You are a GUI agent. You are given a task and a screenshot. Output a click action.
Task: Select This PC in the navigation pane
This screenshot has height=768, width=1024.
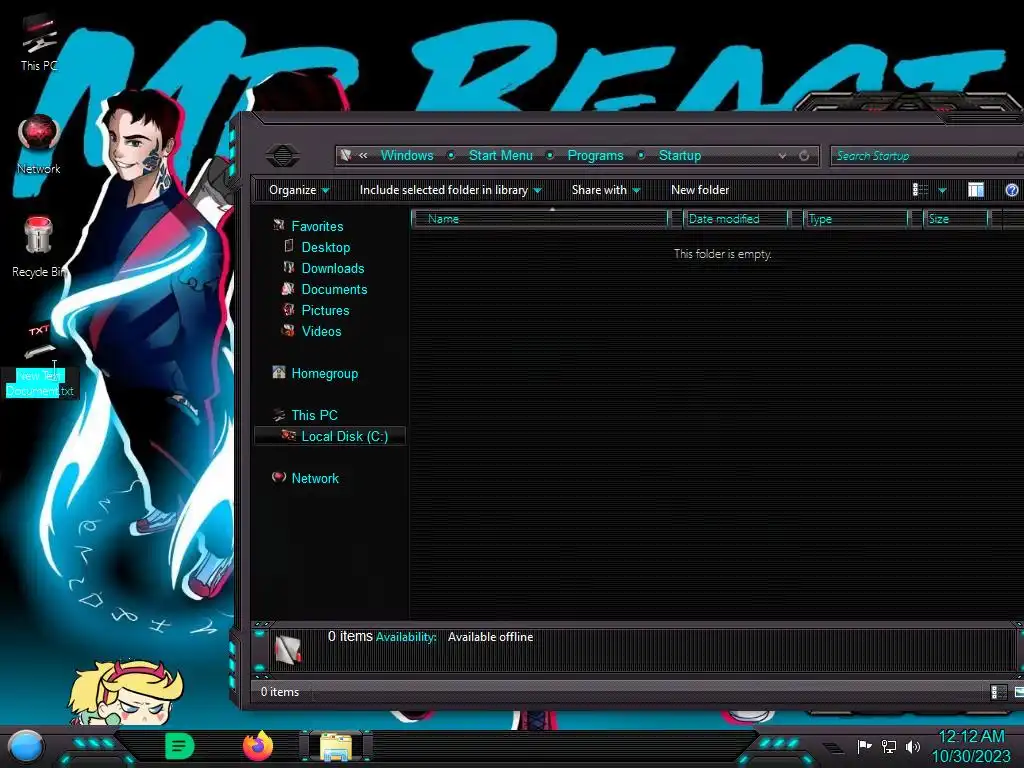point(314,415)
